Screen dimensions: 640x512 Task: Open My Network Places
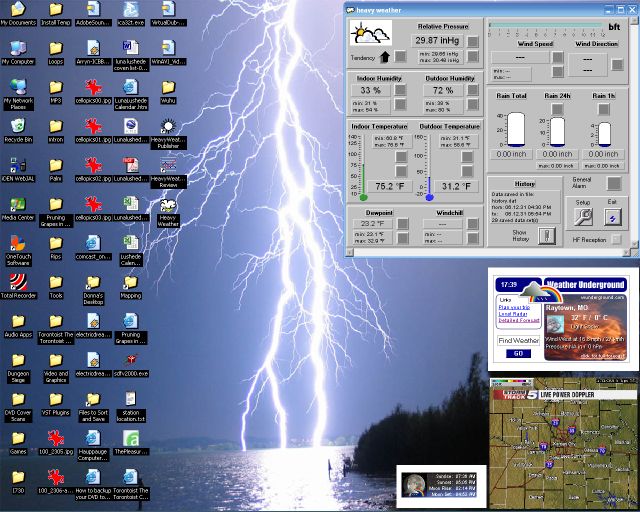(18, 94)
